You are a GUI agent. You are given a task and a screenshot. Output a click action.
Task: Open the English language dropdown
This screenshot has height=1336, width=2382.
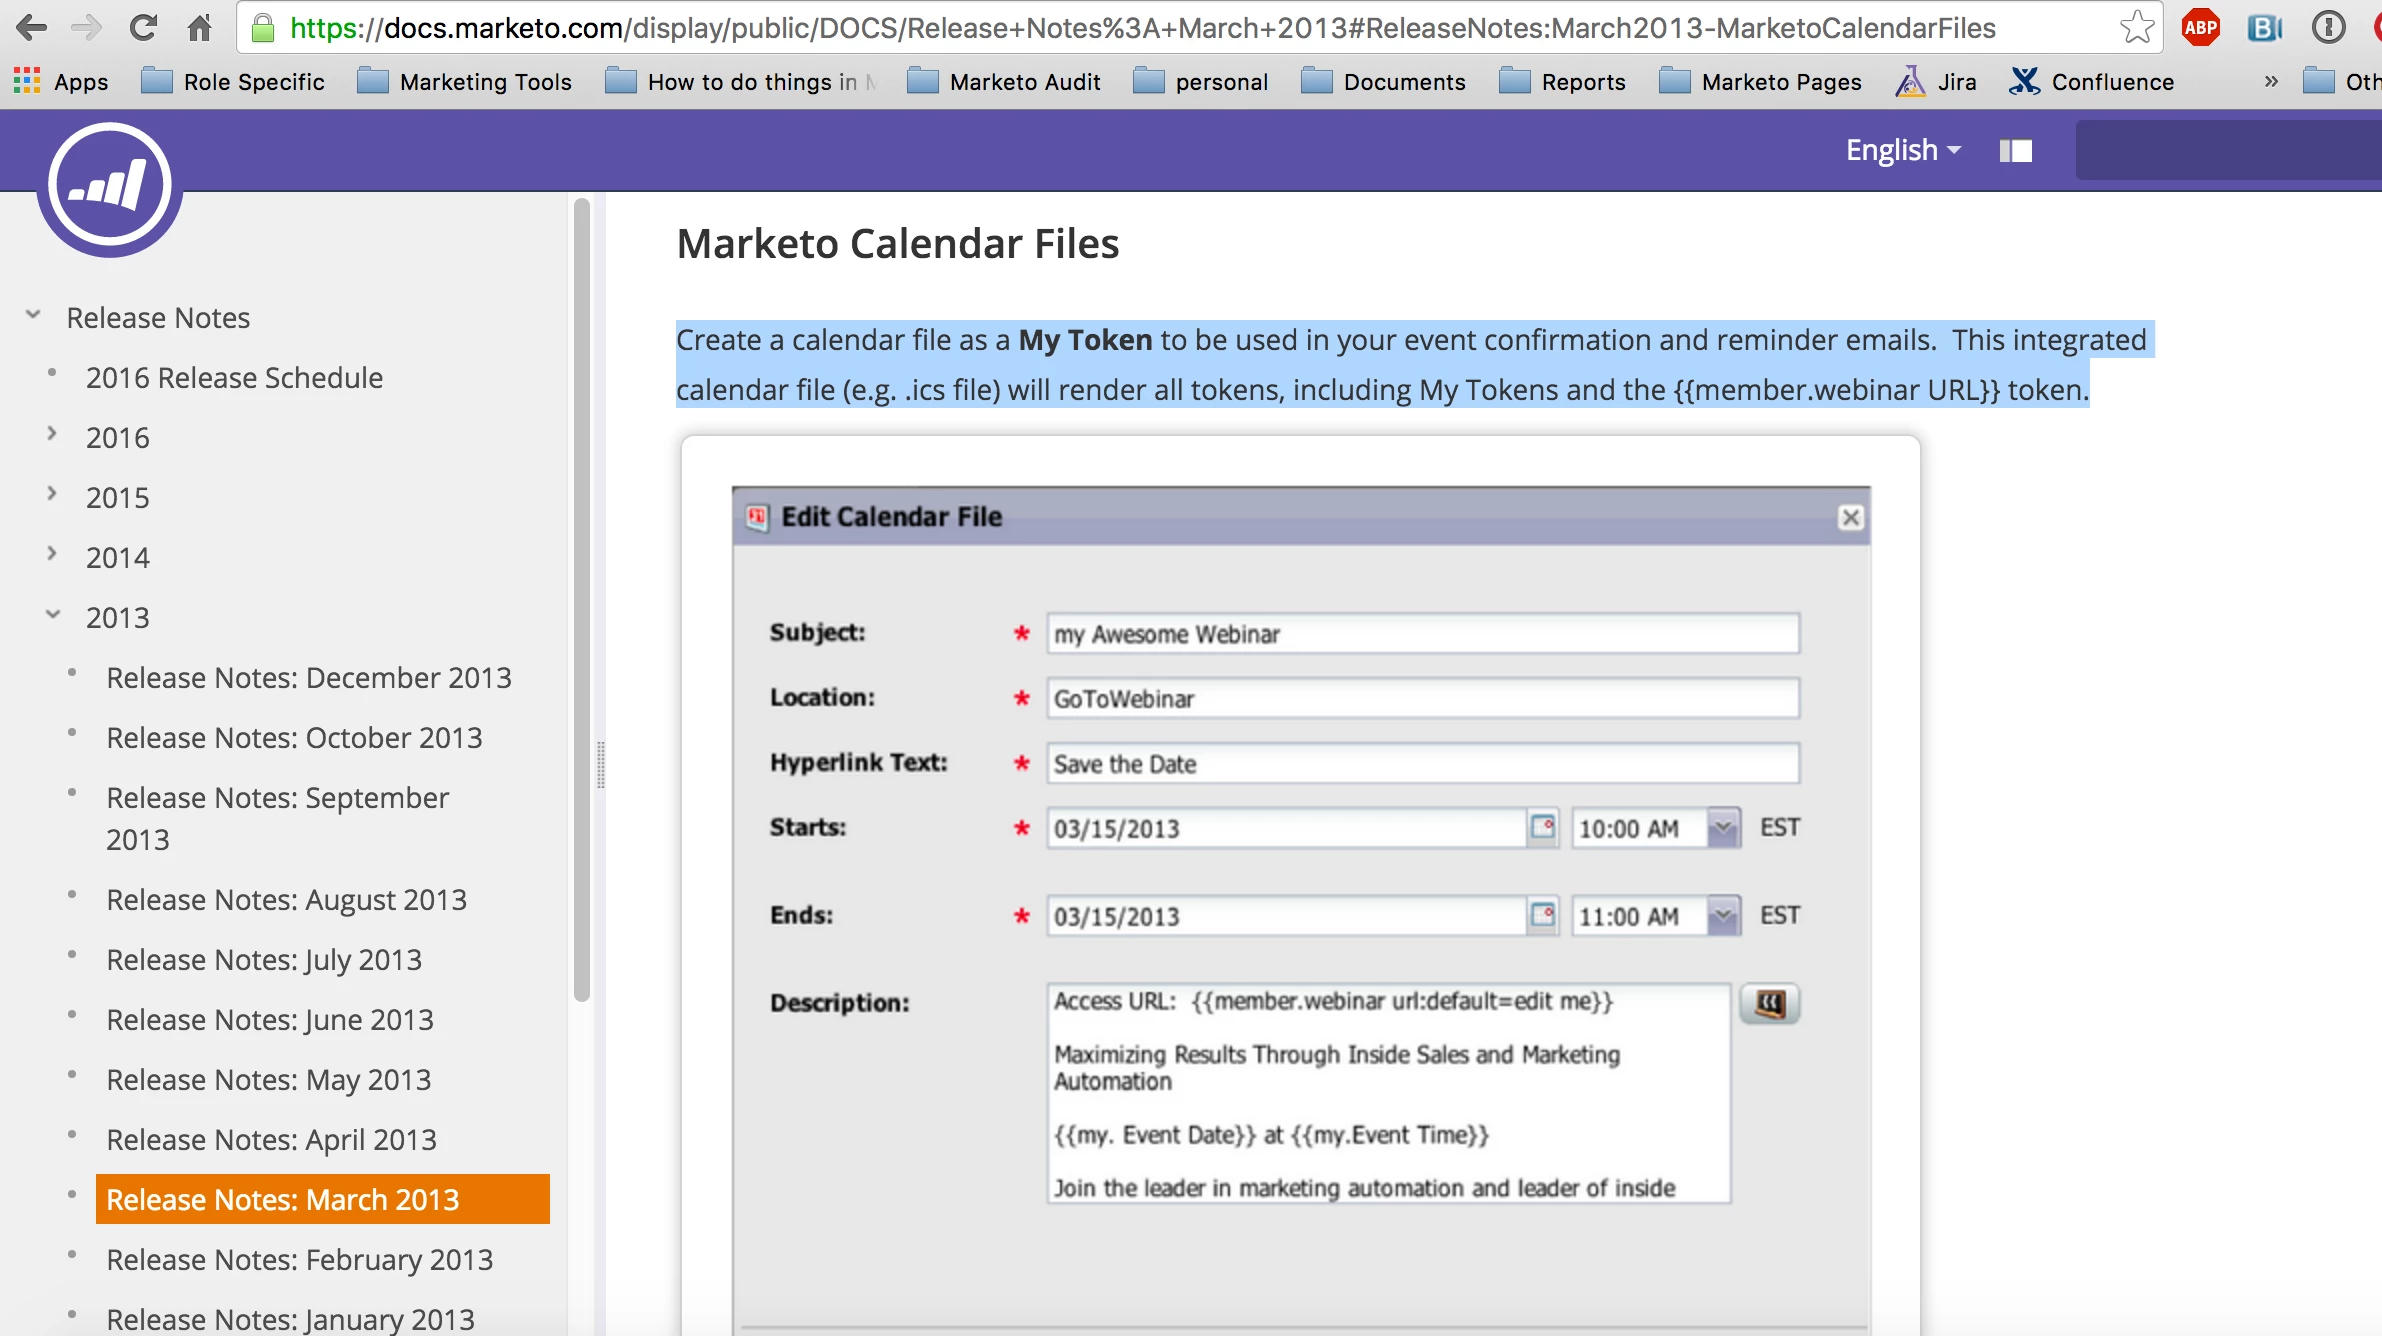(1902, 150)
